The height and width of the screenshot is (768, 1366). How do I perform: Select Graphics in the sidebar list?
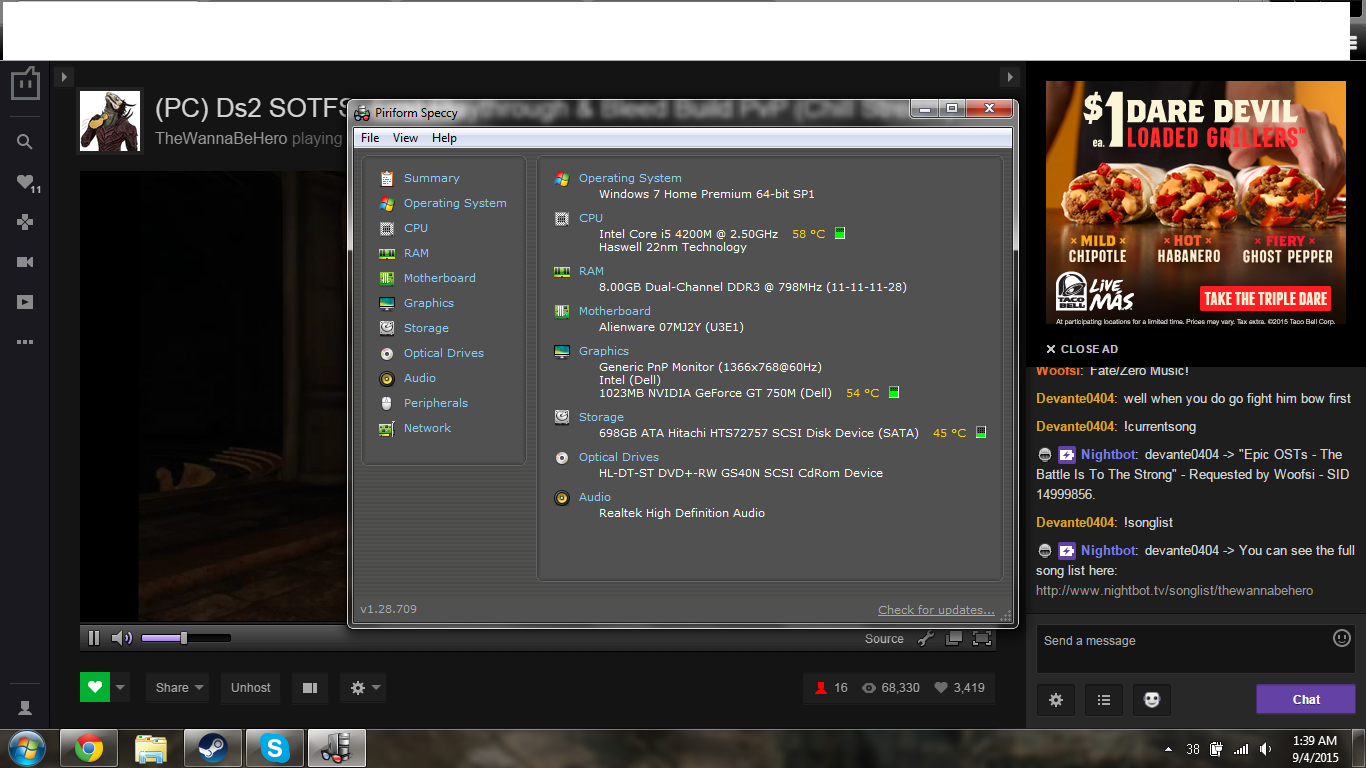coord(429,303)
